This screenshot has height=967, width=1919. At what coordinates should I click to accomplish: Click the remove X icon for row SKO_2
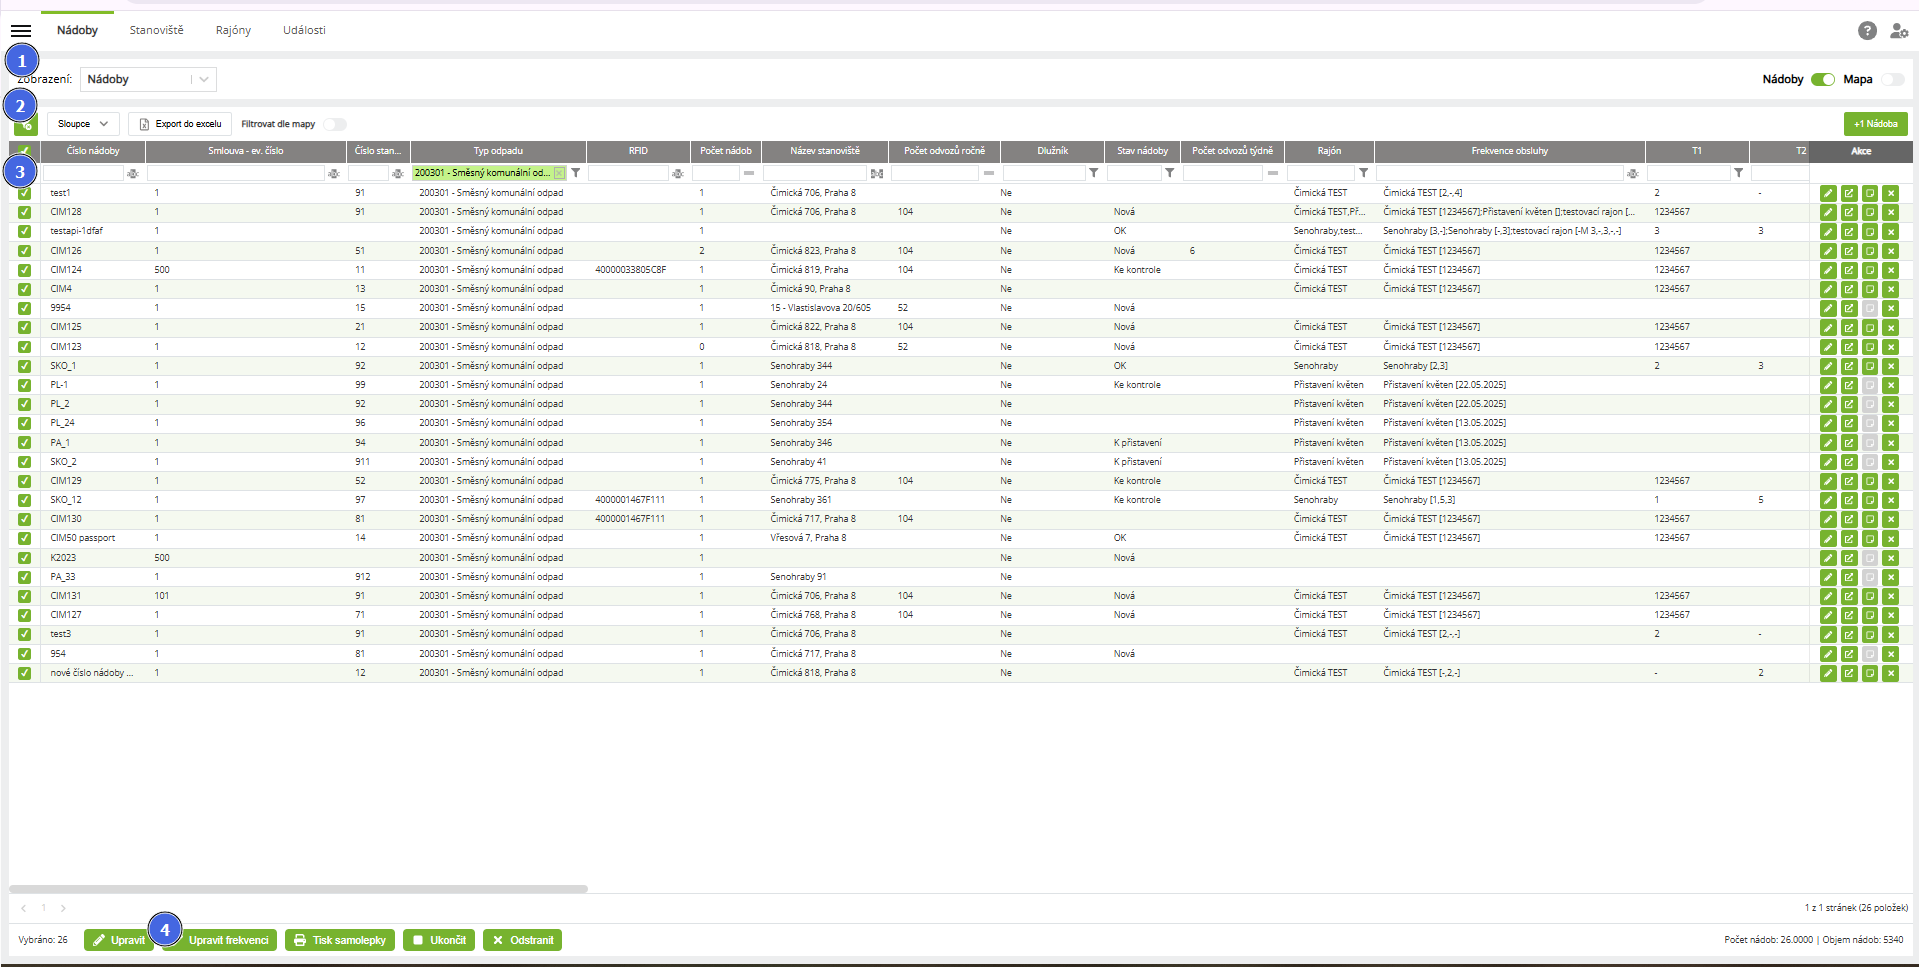coord(1890,462)
